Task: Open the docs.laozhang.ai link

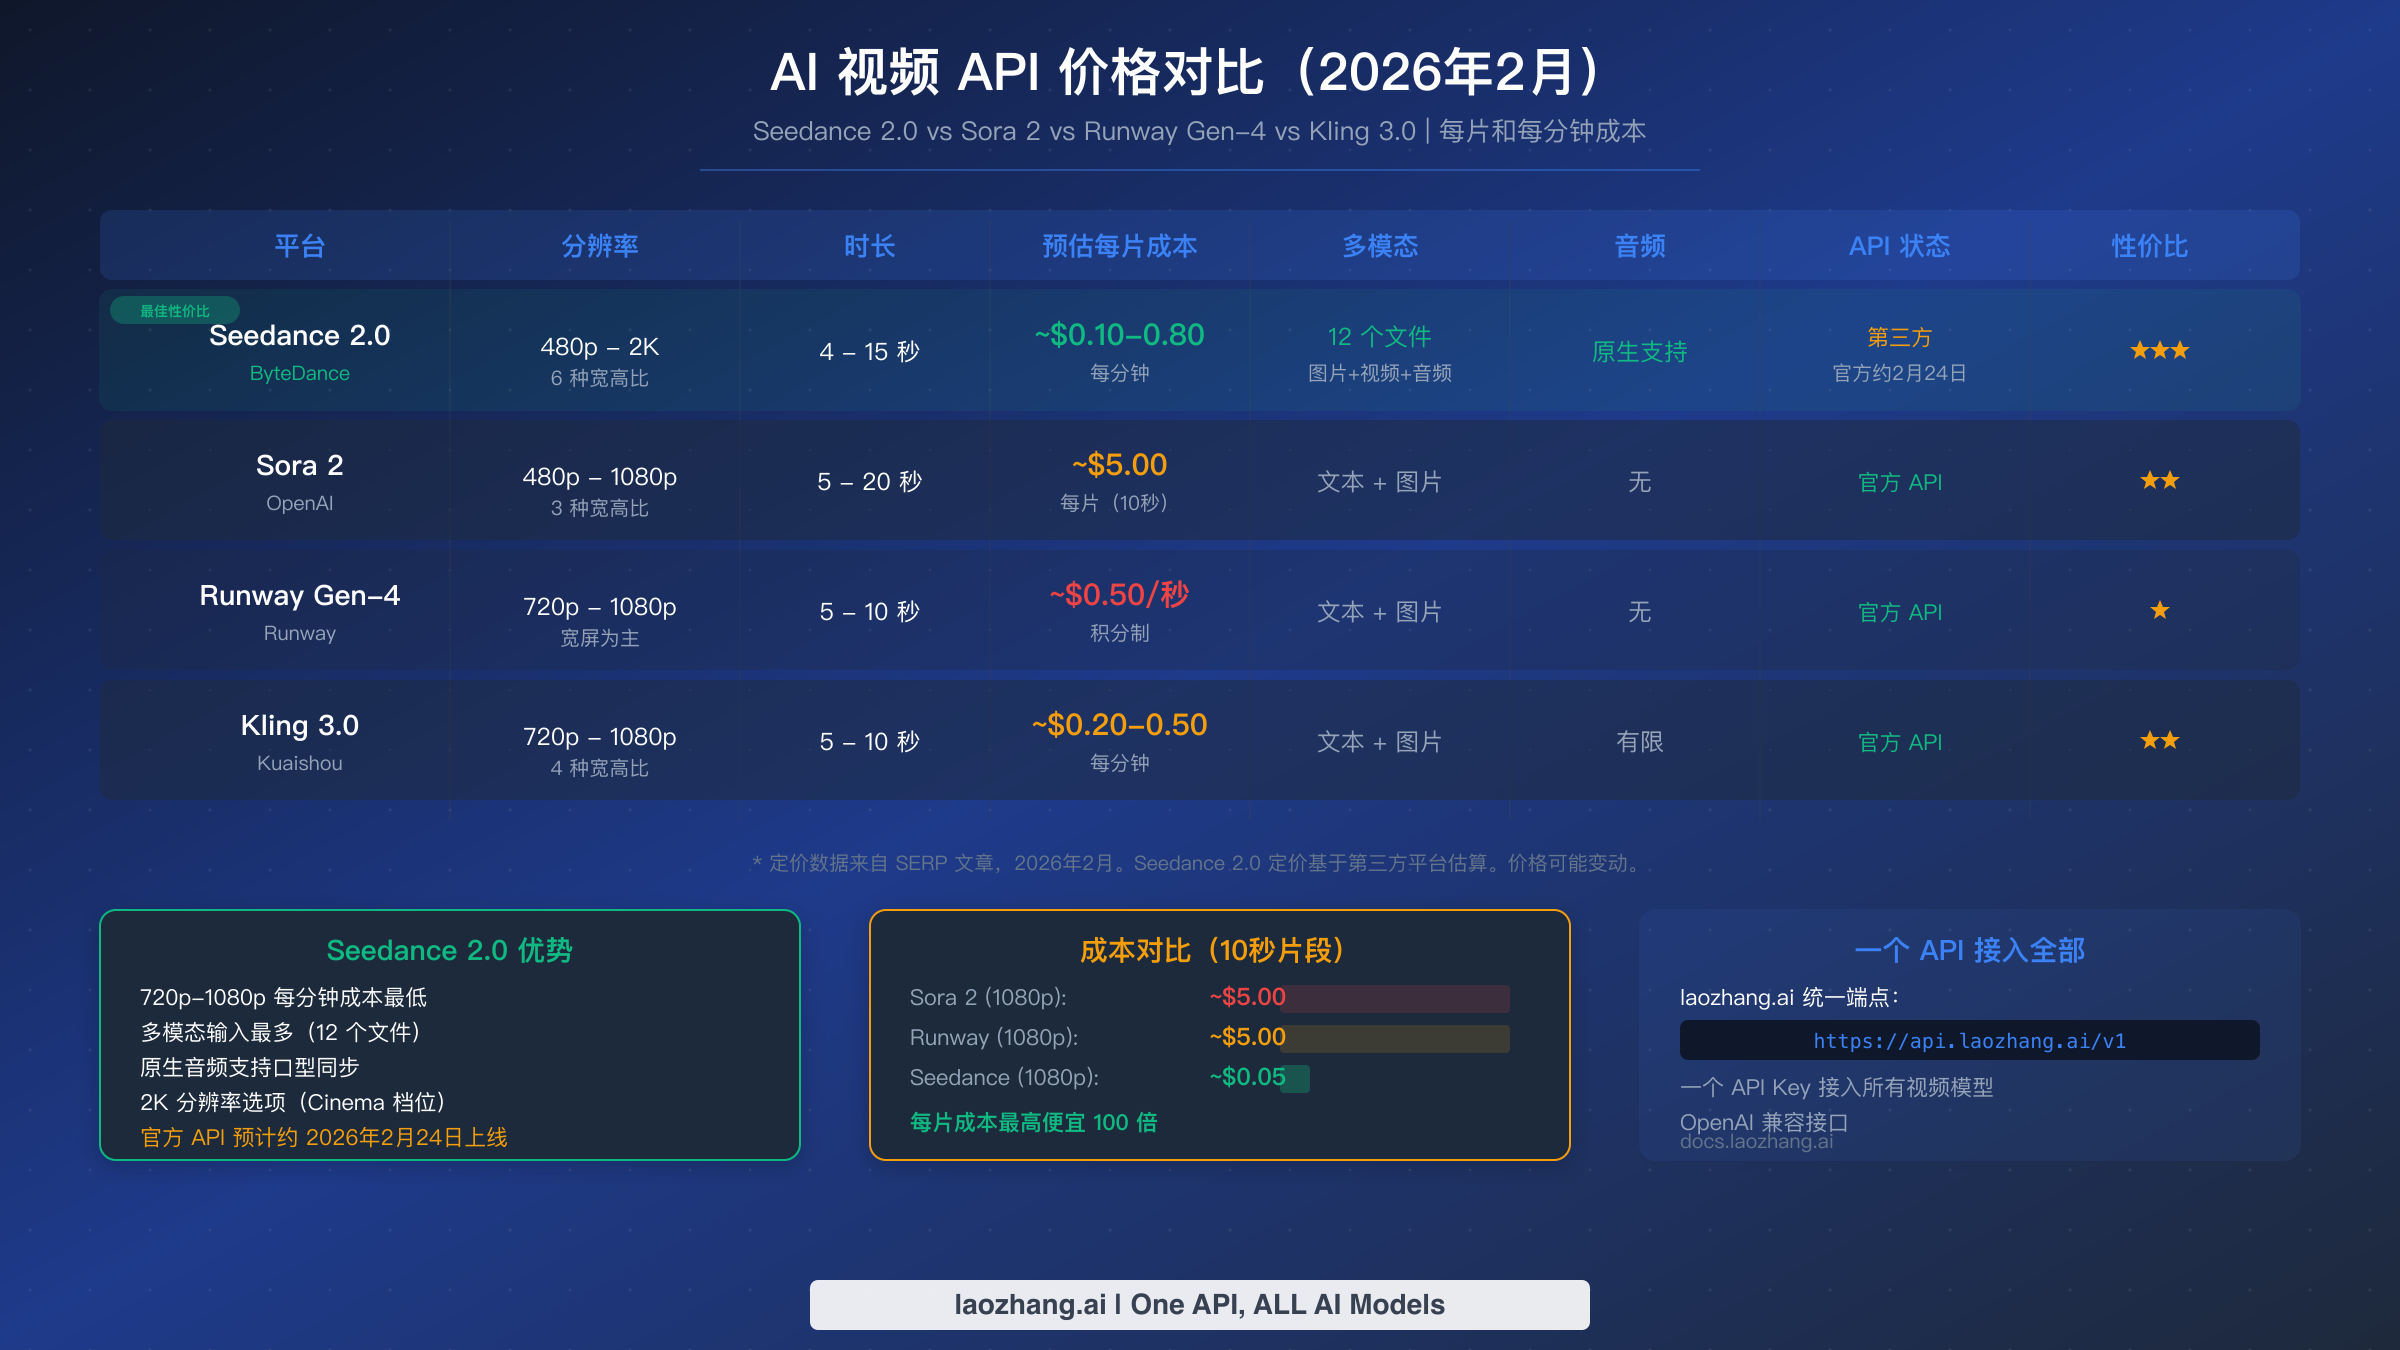Action: pyautogui.click(x=1757, y=1143)
